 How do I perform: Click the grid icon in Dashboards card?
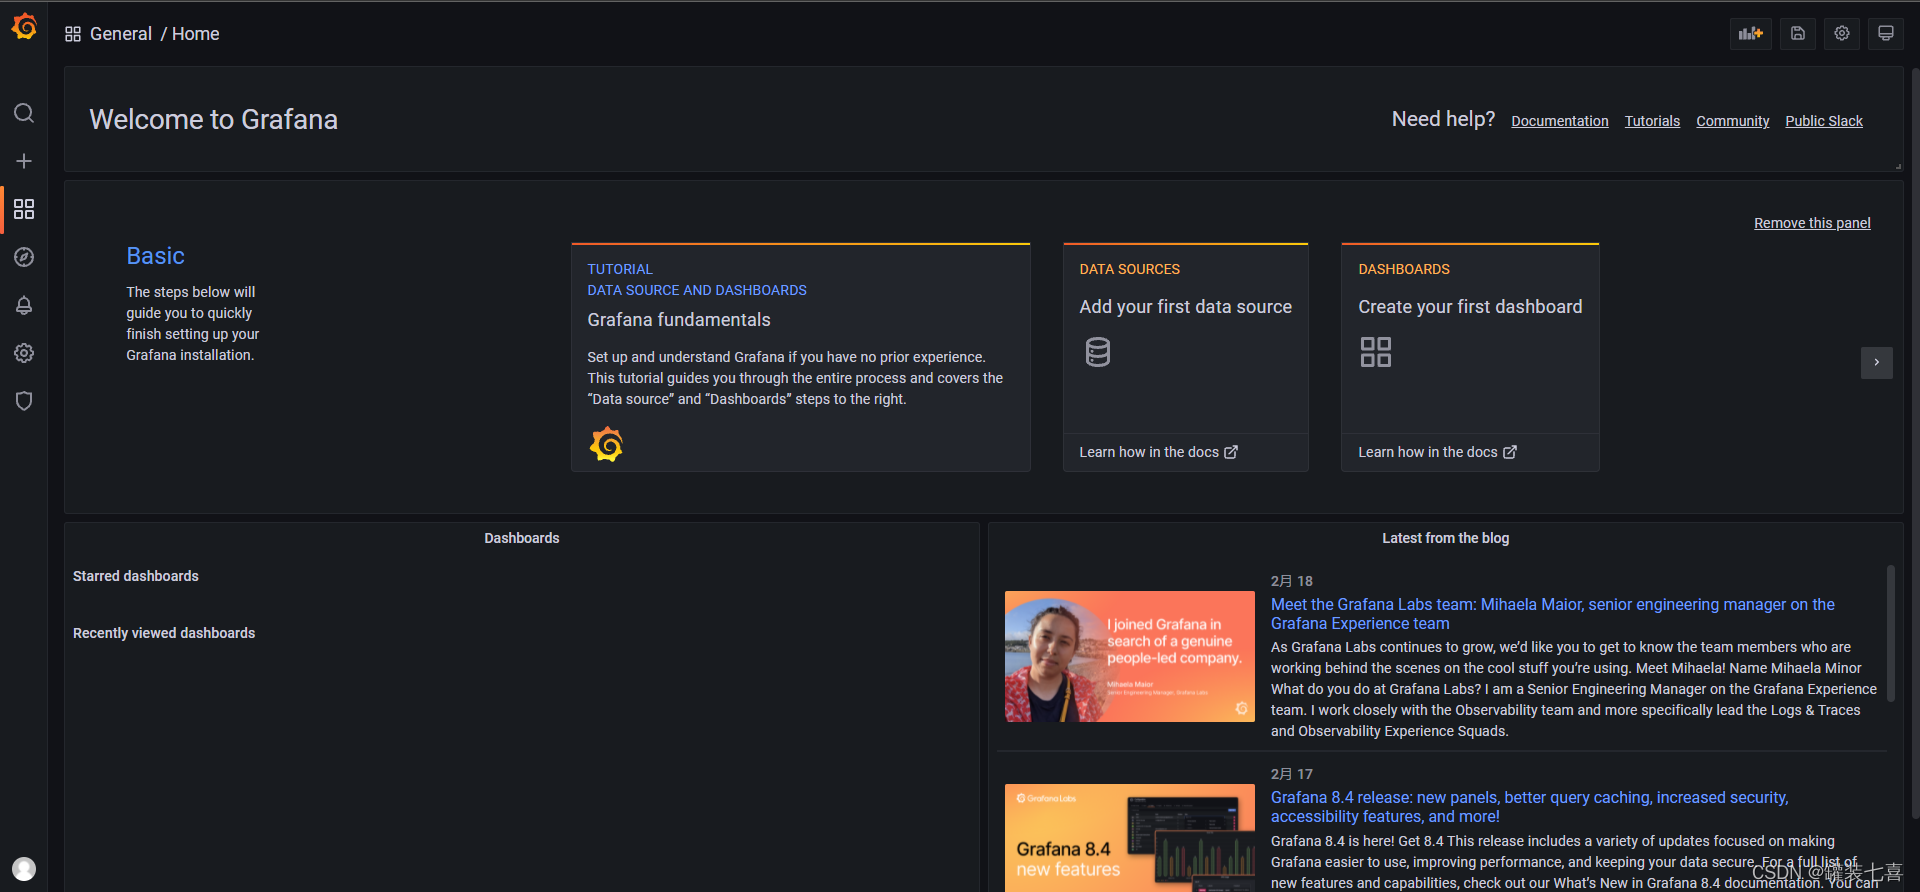click(1376, 352)
